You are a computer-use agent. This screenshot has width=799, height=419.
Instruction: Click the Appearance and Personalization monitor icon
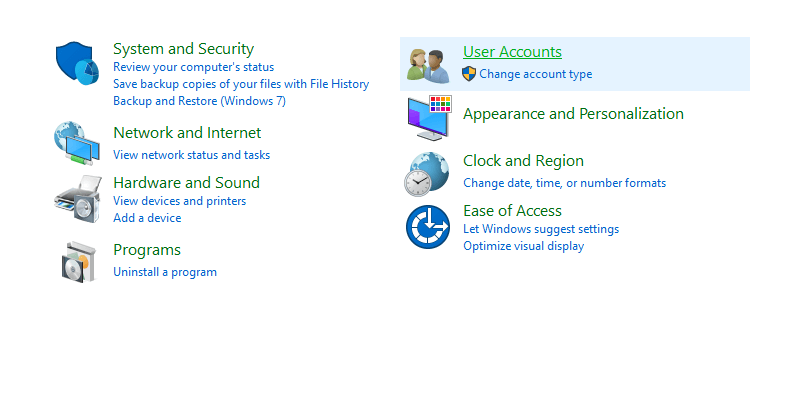tap(429, 118)
